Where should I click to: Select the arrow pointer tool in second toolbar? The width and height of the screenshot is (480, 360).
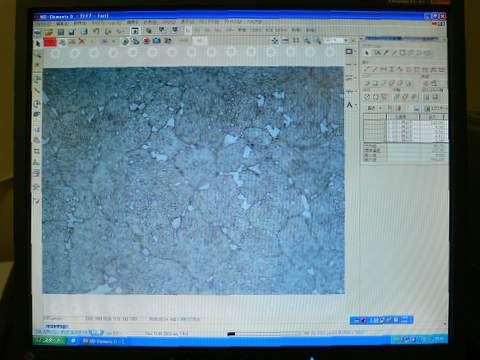pyautogui.click(x=38, y=43)
